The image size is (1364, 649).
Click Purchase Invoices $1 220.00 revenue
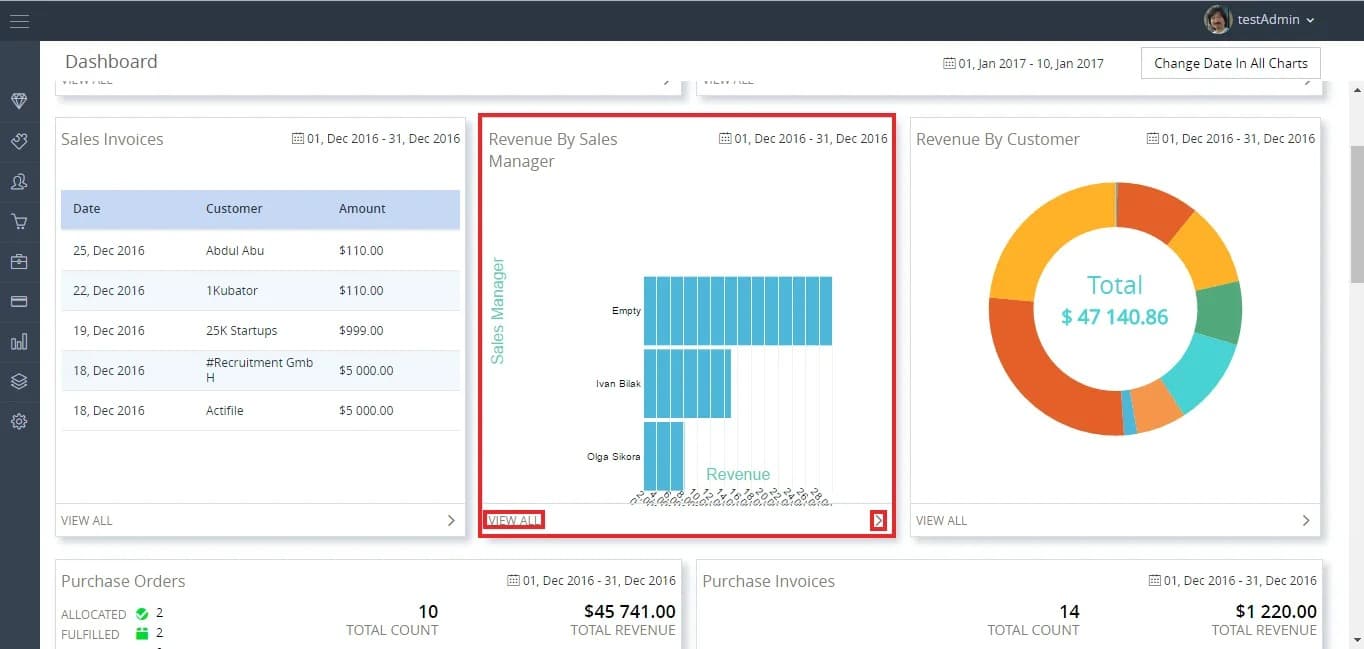[1276, 611]
